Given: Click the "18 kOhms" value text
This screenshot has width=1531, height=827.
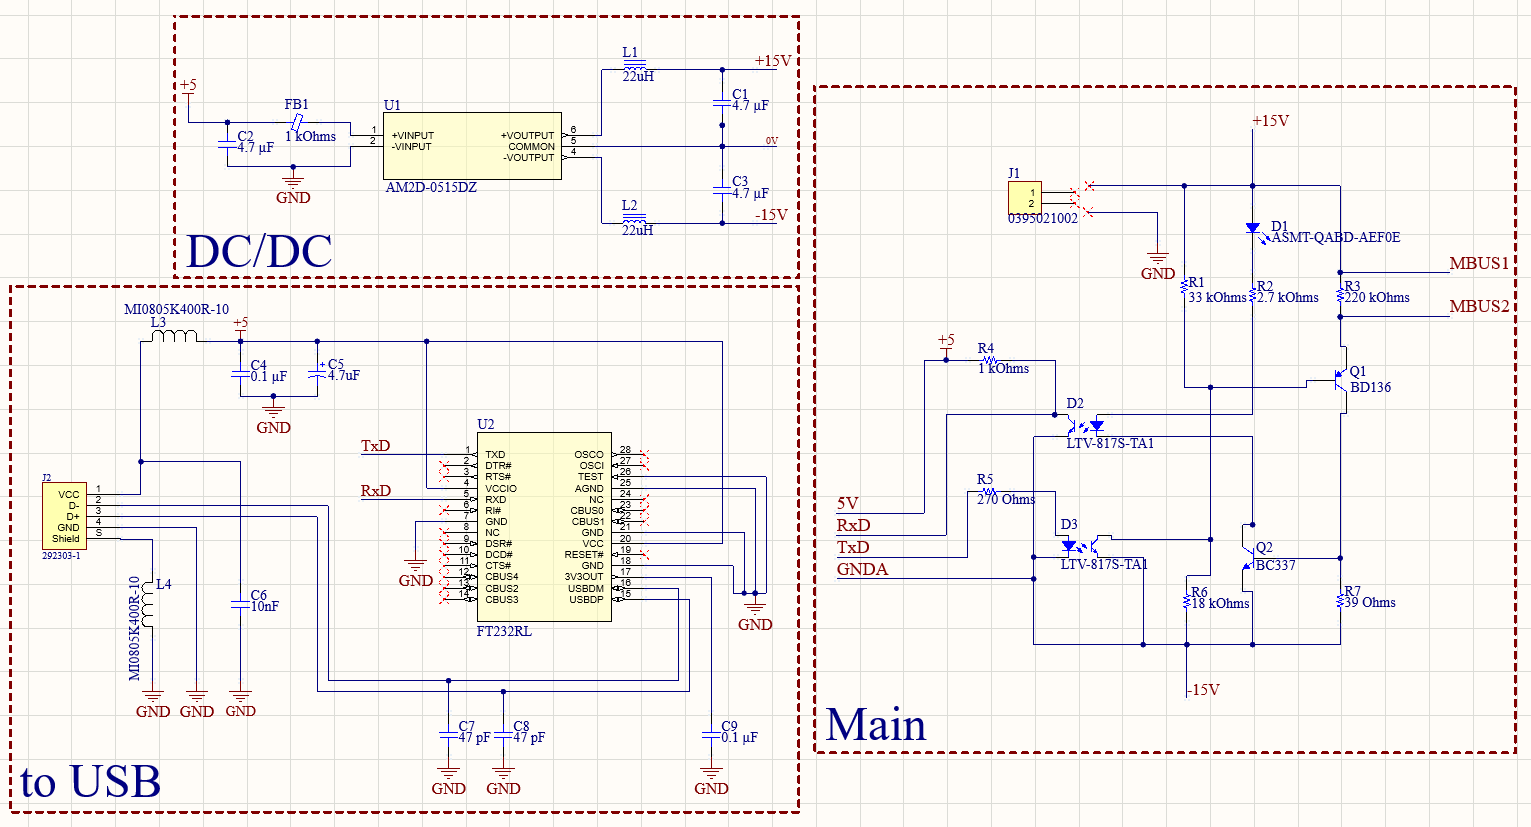Looking at the screenshot, I should [x=1220, y=603].
